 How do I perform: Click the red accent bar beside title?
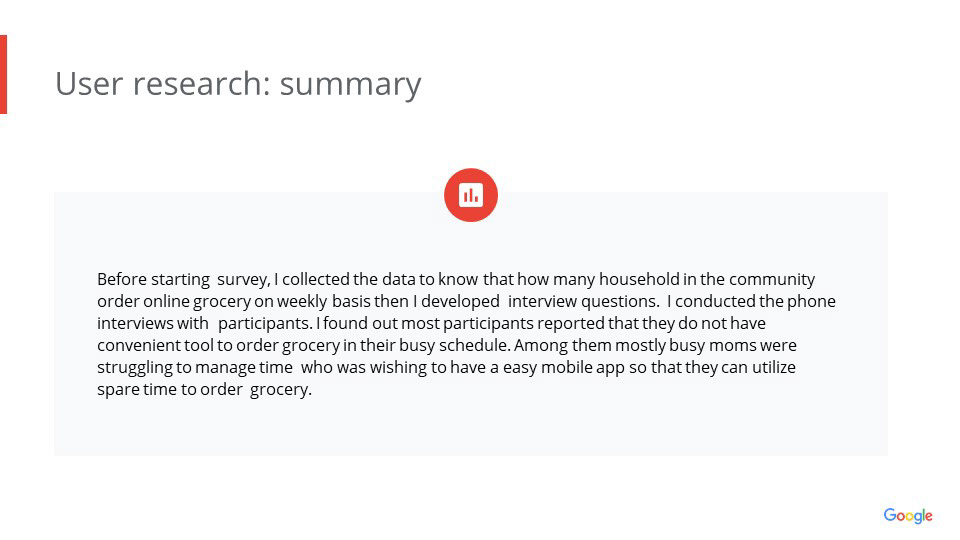(x=3, y=74)
